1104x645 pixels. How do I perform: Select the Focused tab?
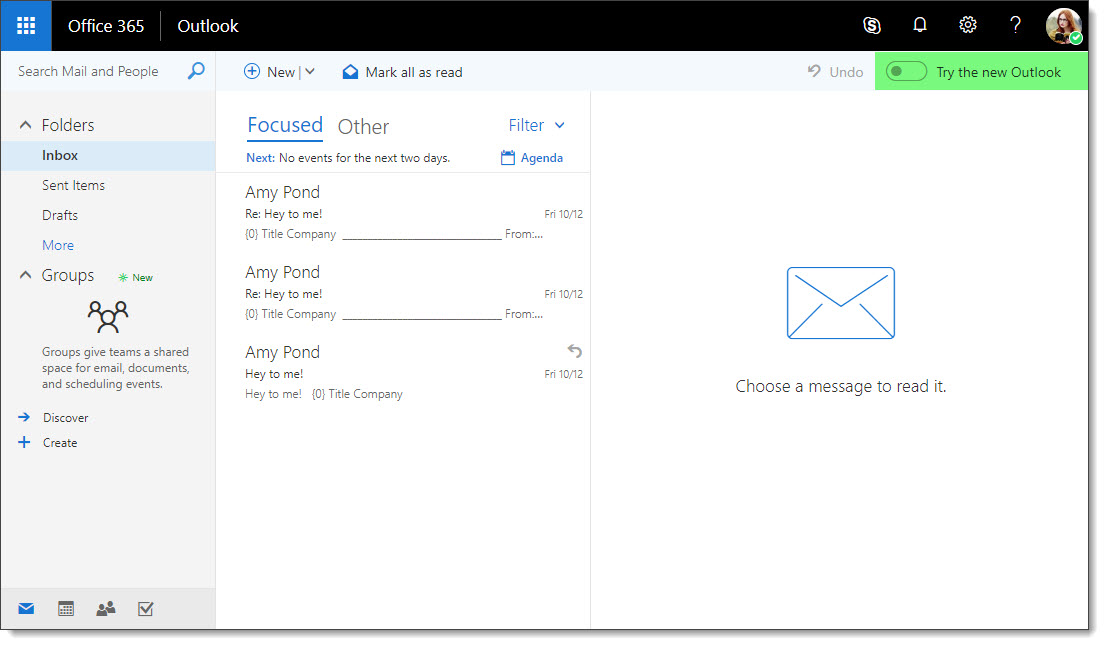pyautogui.click(x=285, y=125)
